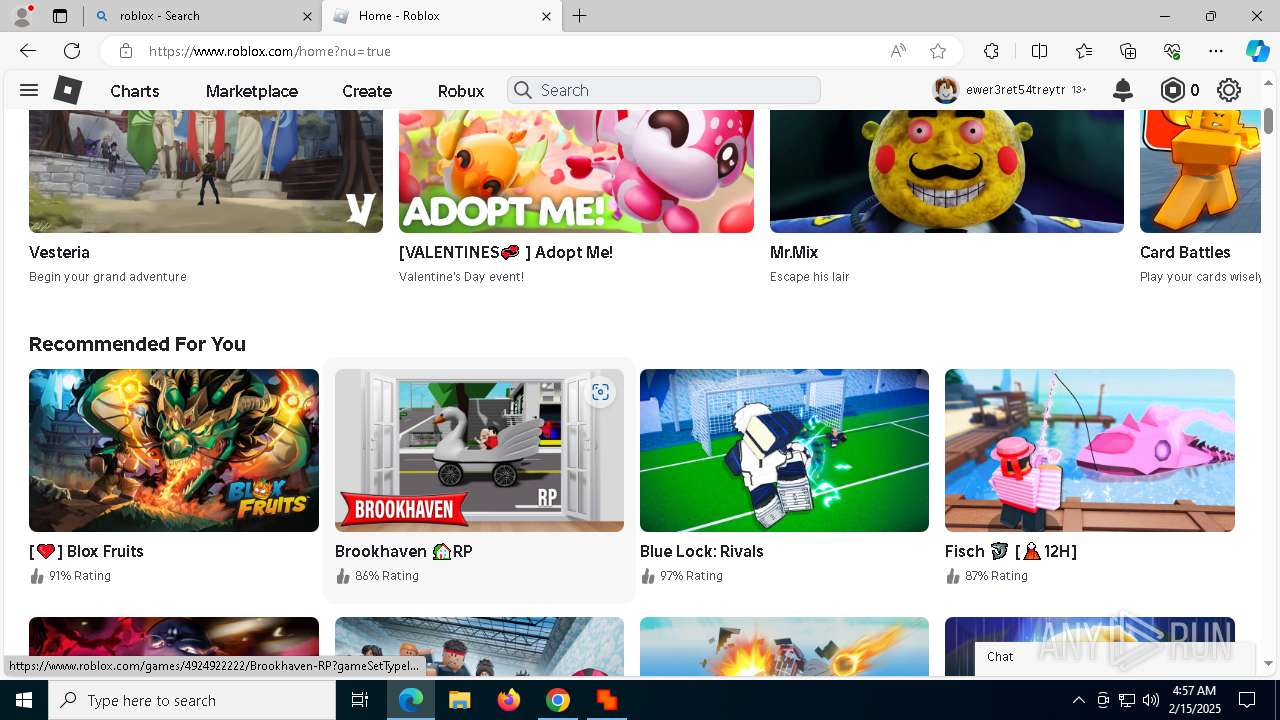Screen dimensions: 1280x720
Task: Add this page to favorites
Action: coord(938,51)
